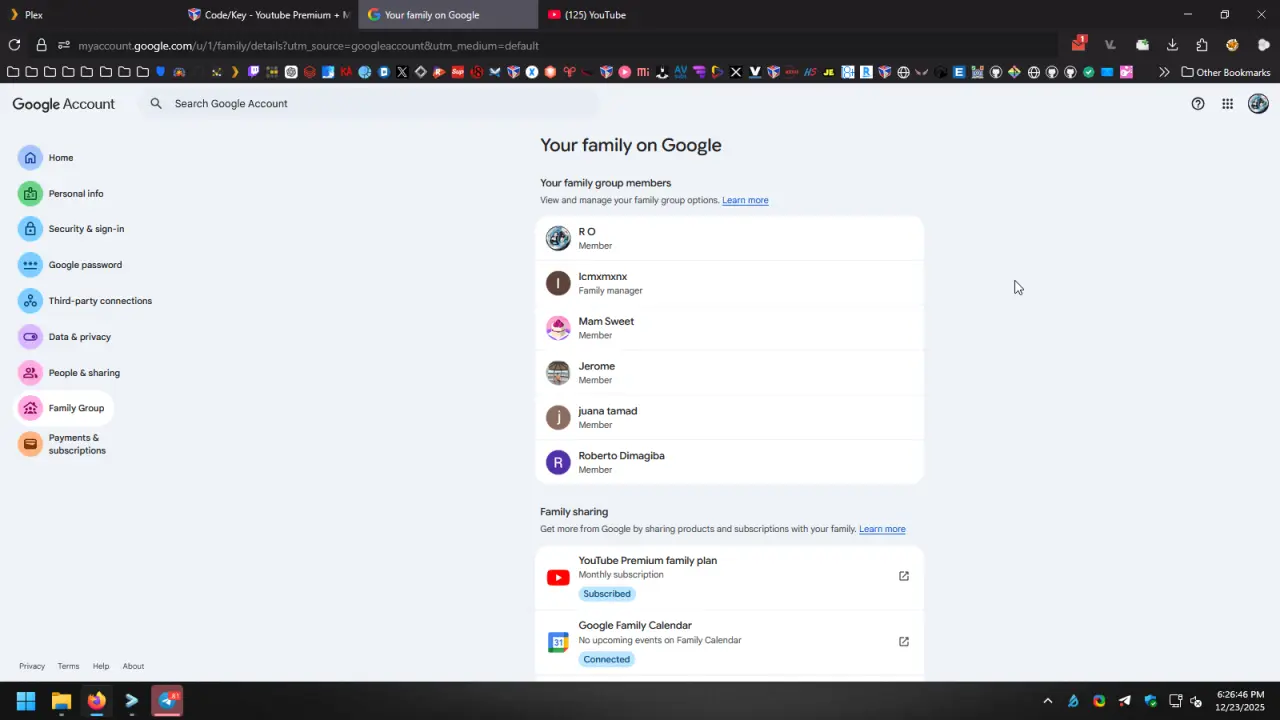Click Learn more under Family sharing

coord(882,529)
